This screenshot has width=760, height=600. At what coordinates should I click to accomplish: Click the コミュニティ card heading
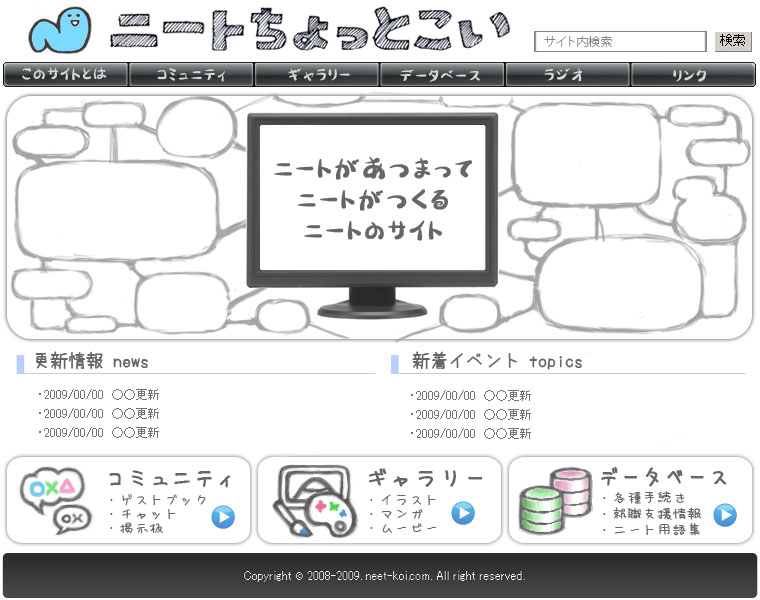point(170,479)
